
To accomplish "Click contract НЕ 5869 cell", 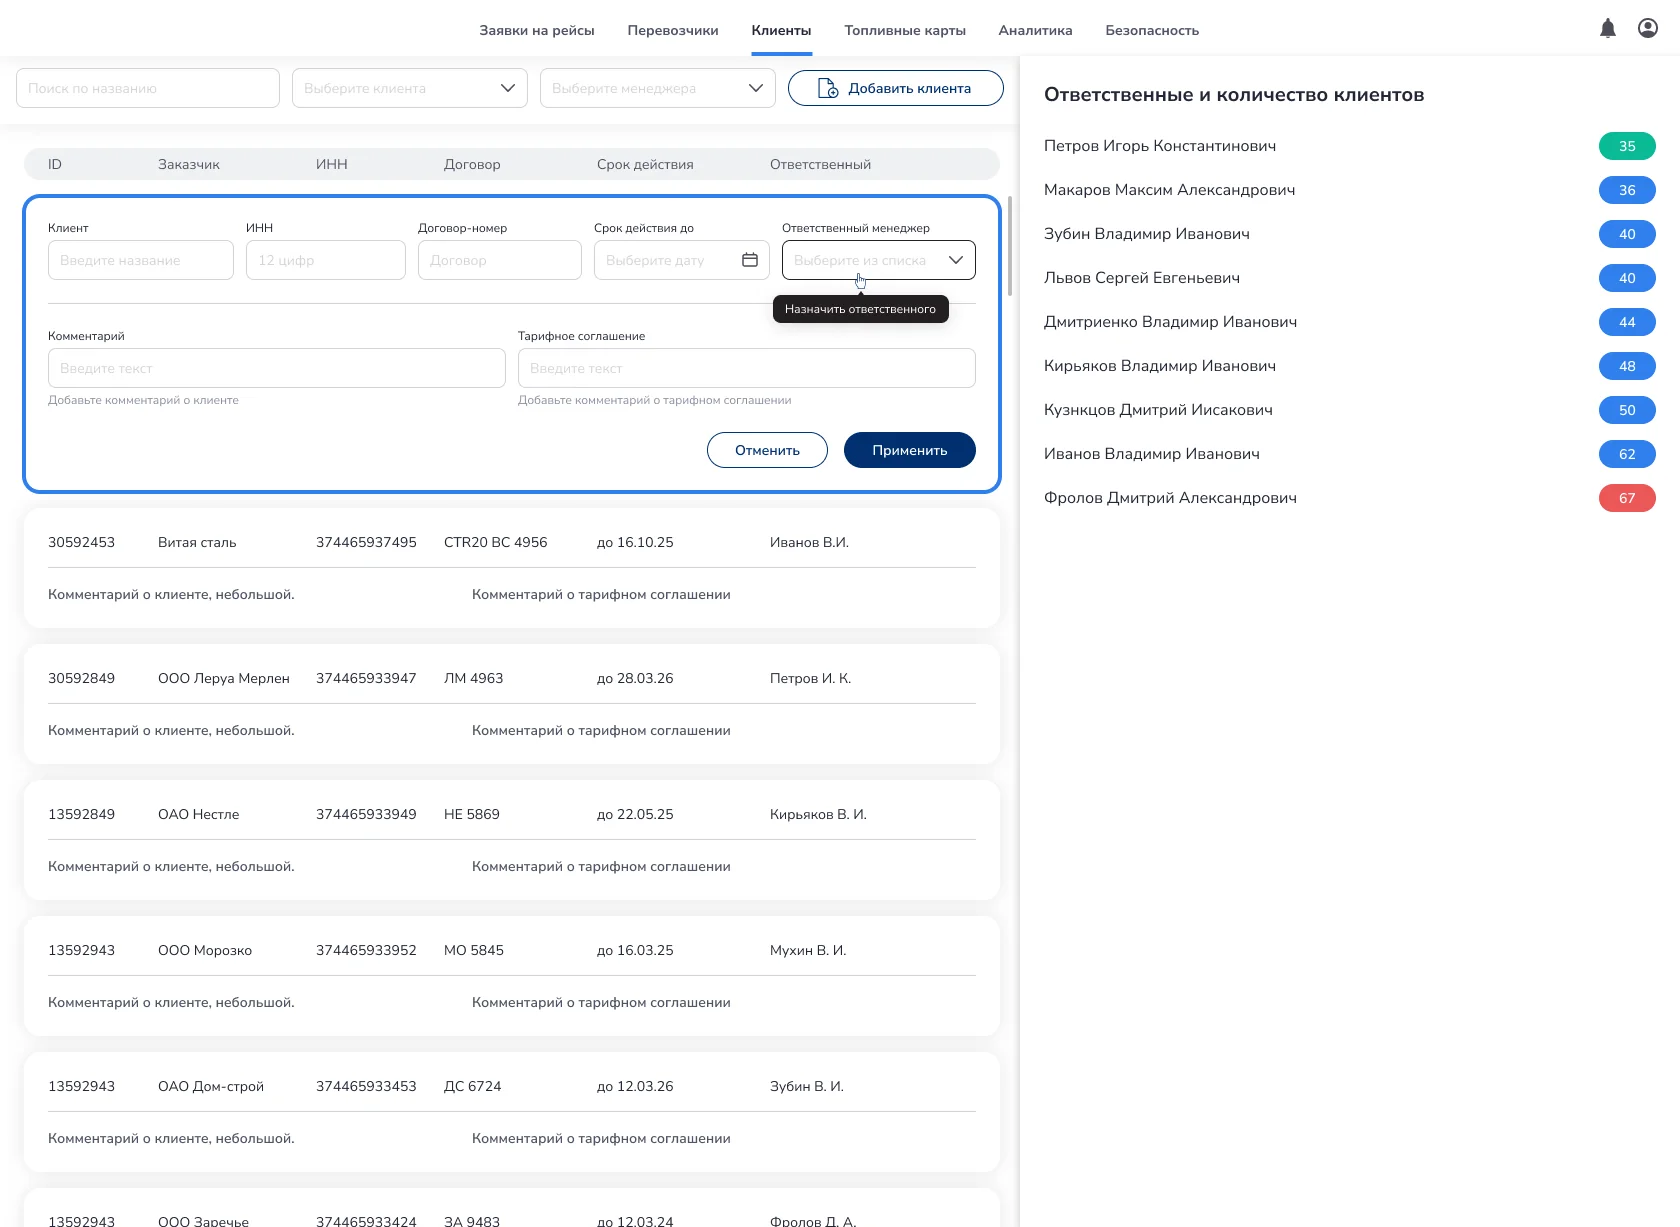I will [472, 814].
